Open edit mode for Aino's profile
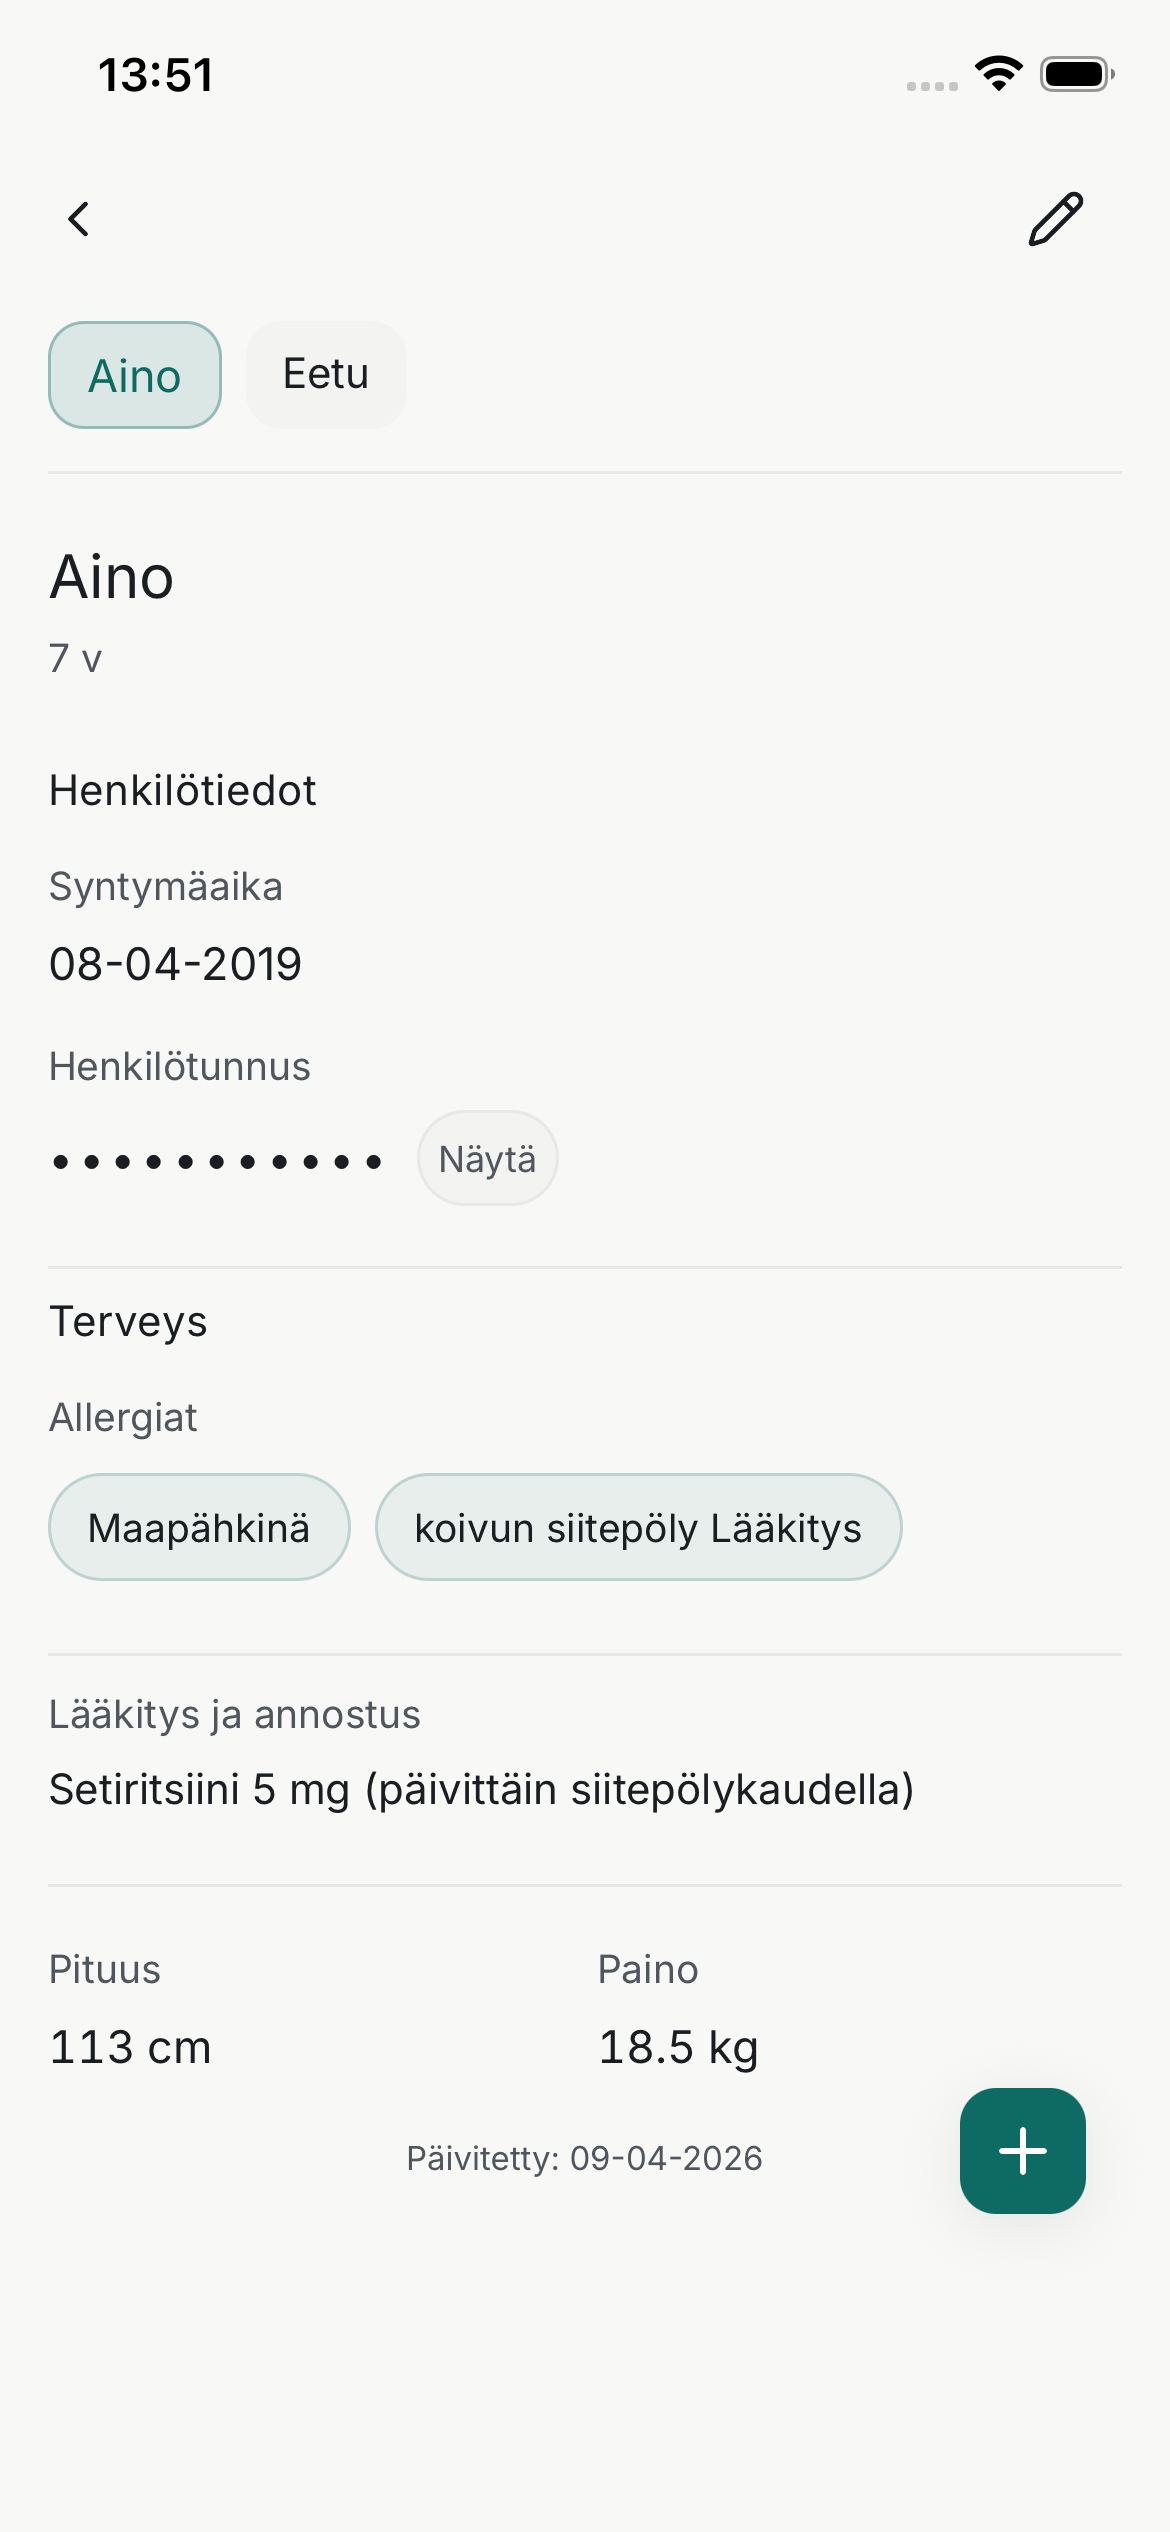 (1055, 218)
